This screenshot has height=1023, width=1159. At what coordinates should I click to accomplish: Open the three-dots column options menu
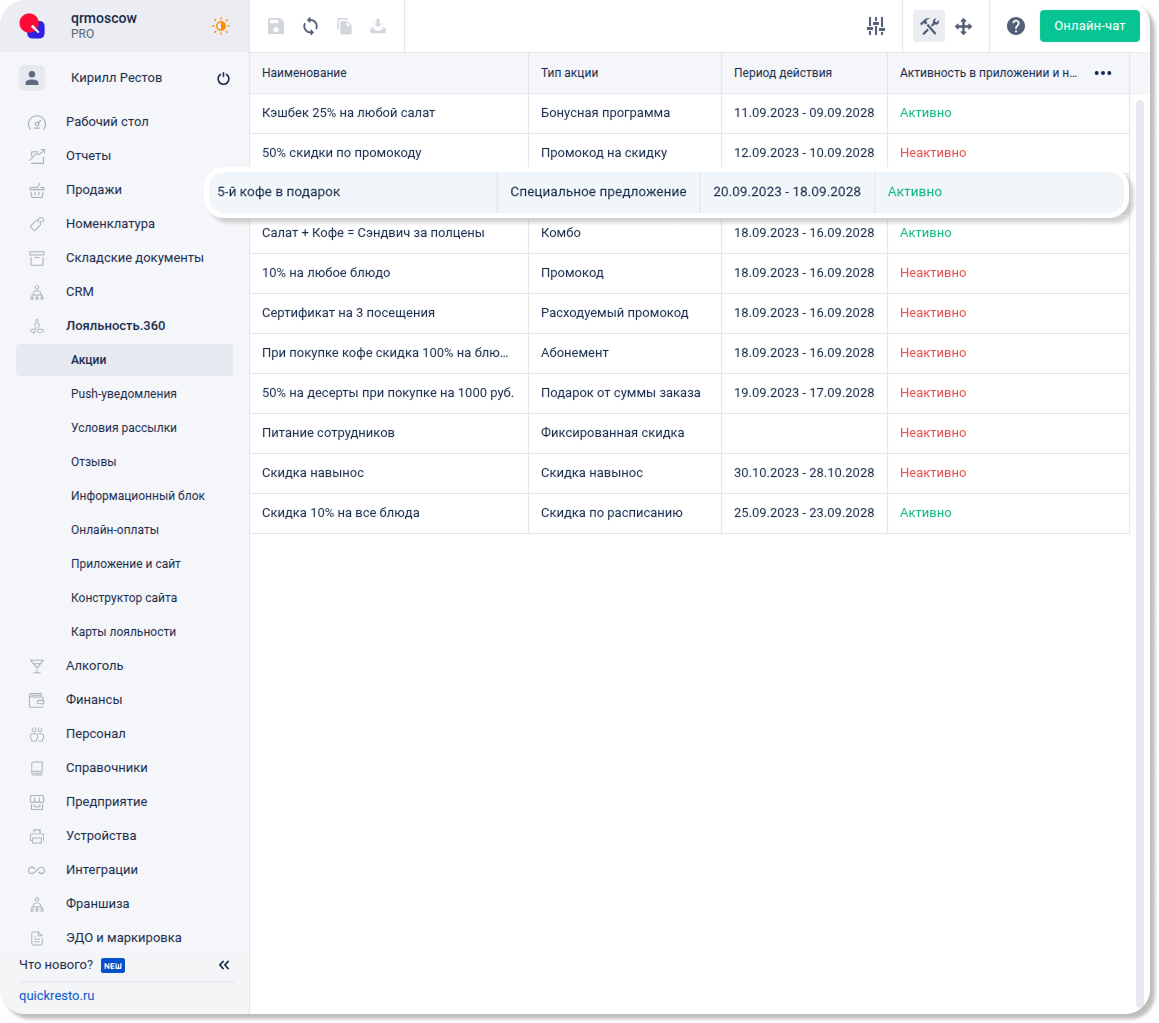(1103, 73)
